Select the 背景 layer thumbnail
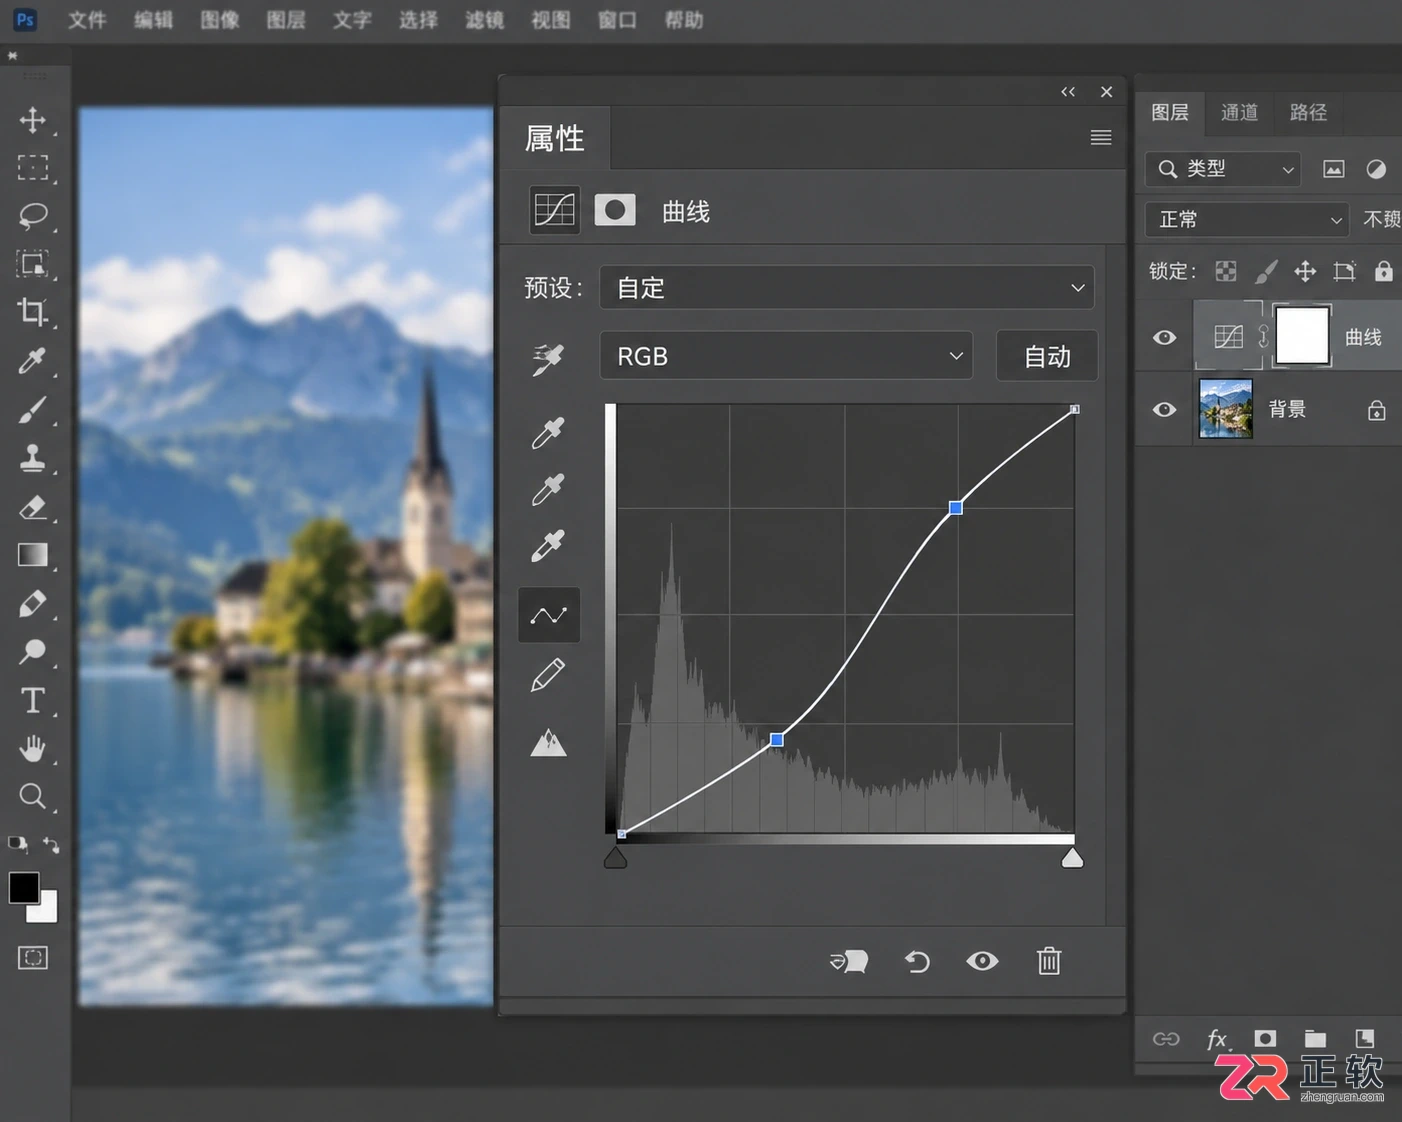1402x1122 pixels. [x=1225, y=409]
